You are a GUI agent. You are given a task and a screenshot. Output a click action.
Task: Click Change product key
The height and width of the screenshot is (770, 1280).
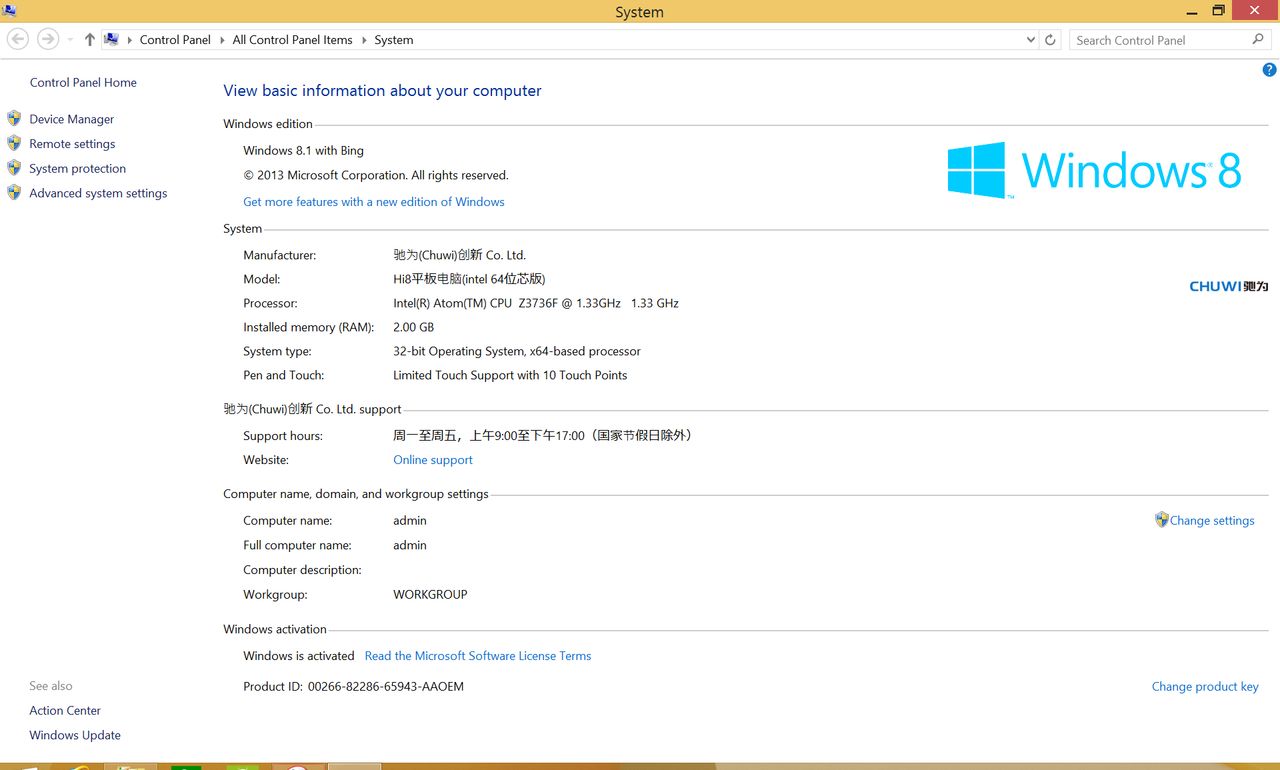click(1205, 687)
